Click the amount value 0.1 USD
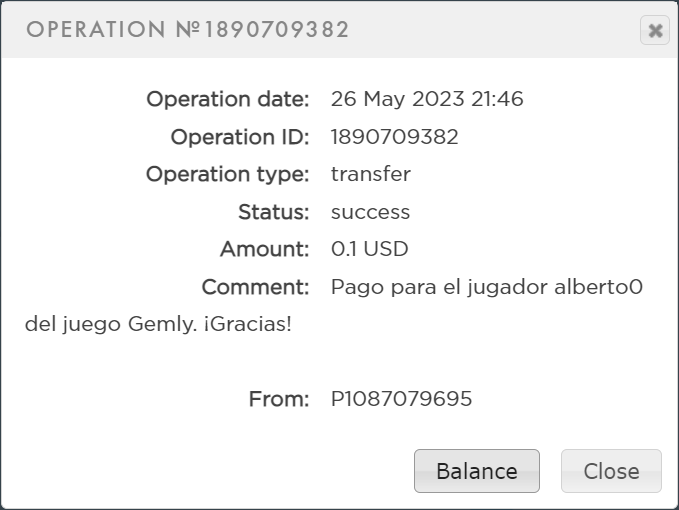 coord(370,249)
